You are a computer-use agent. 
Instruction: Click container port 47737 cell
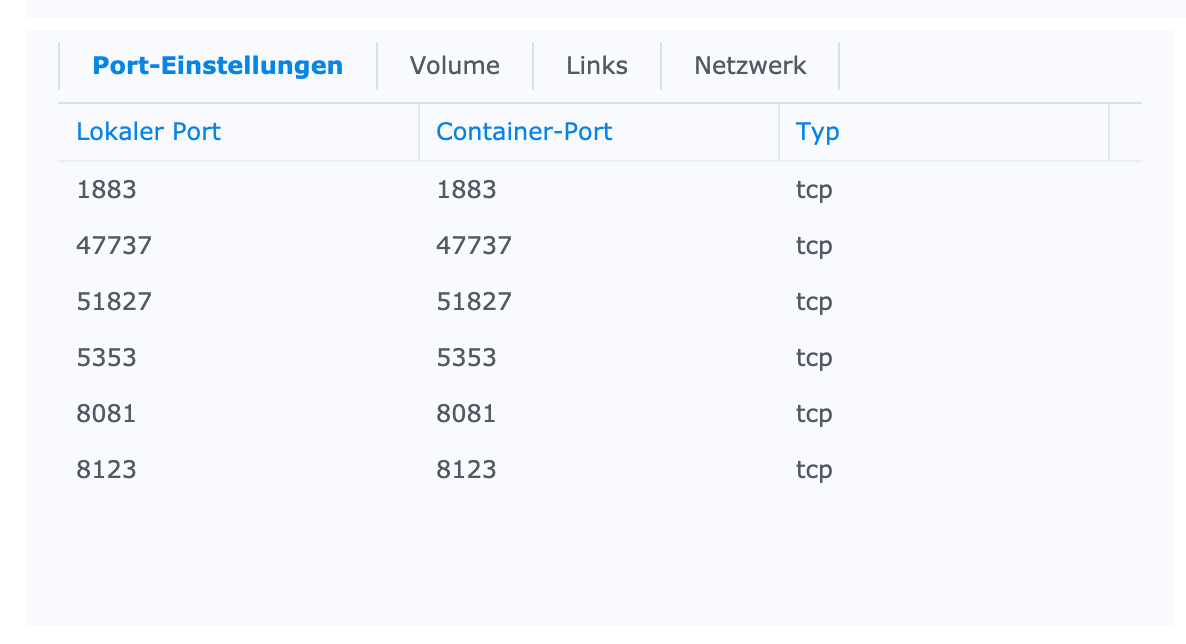(x=474, y=246)
